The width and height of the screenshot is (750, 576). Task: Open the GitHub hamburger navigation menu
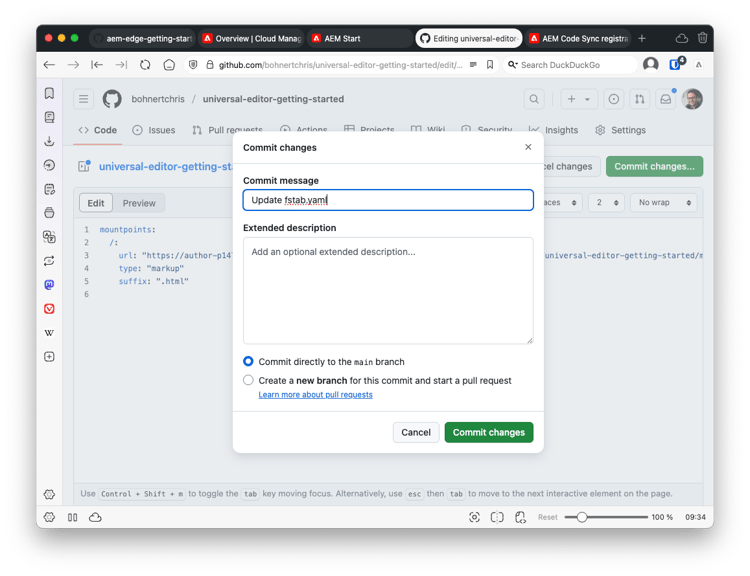[x=84, y=99]
